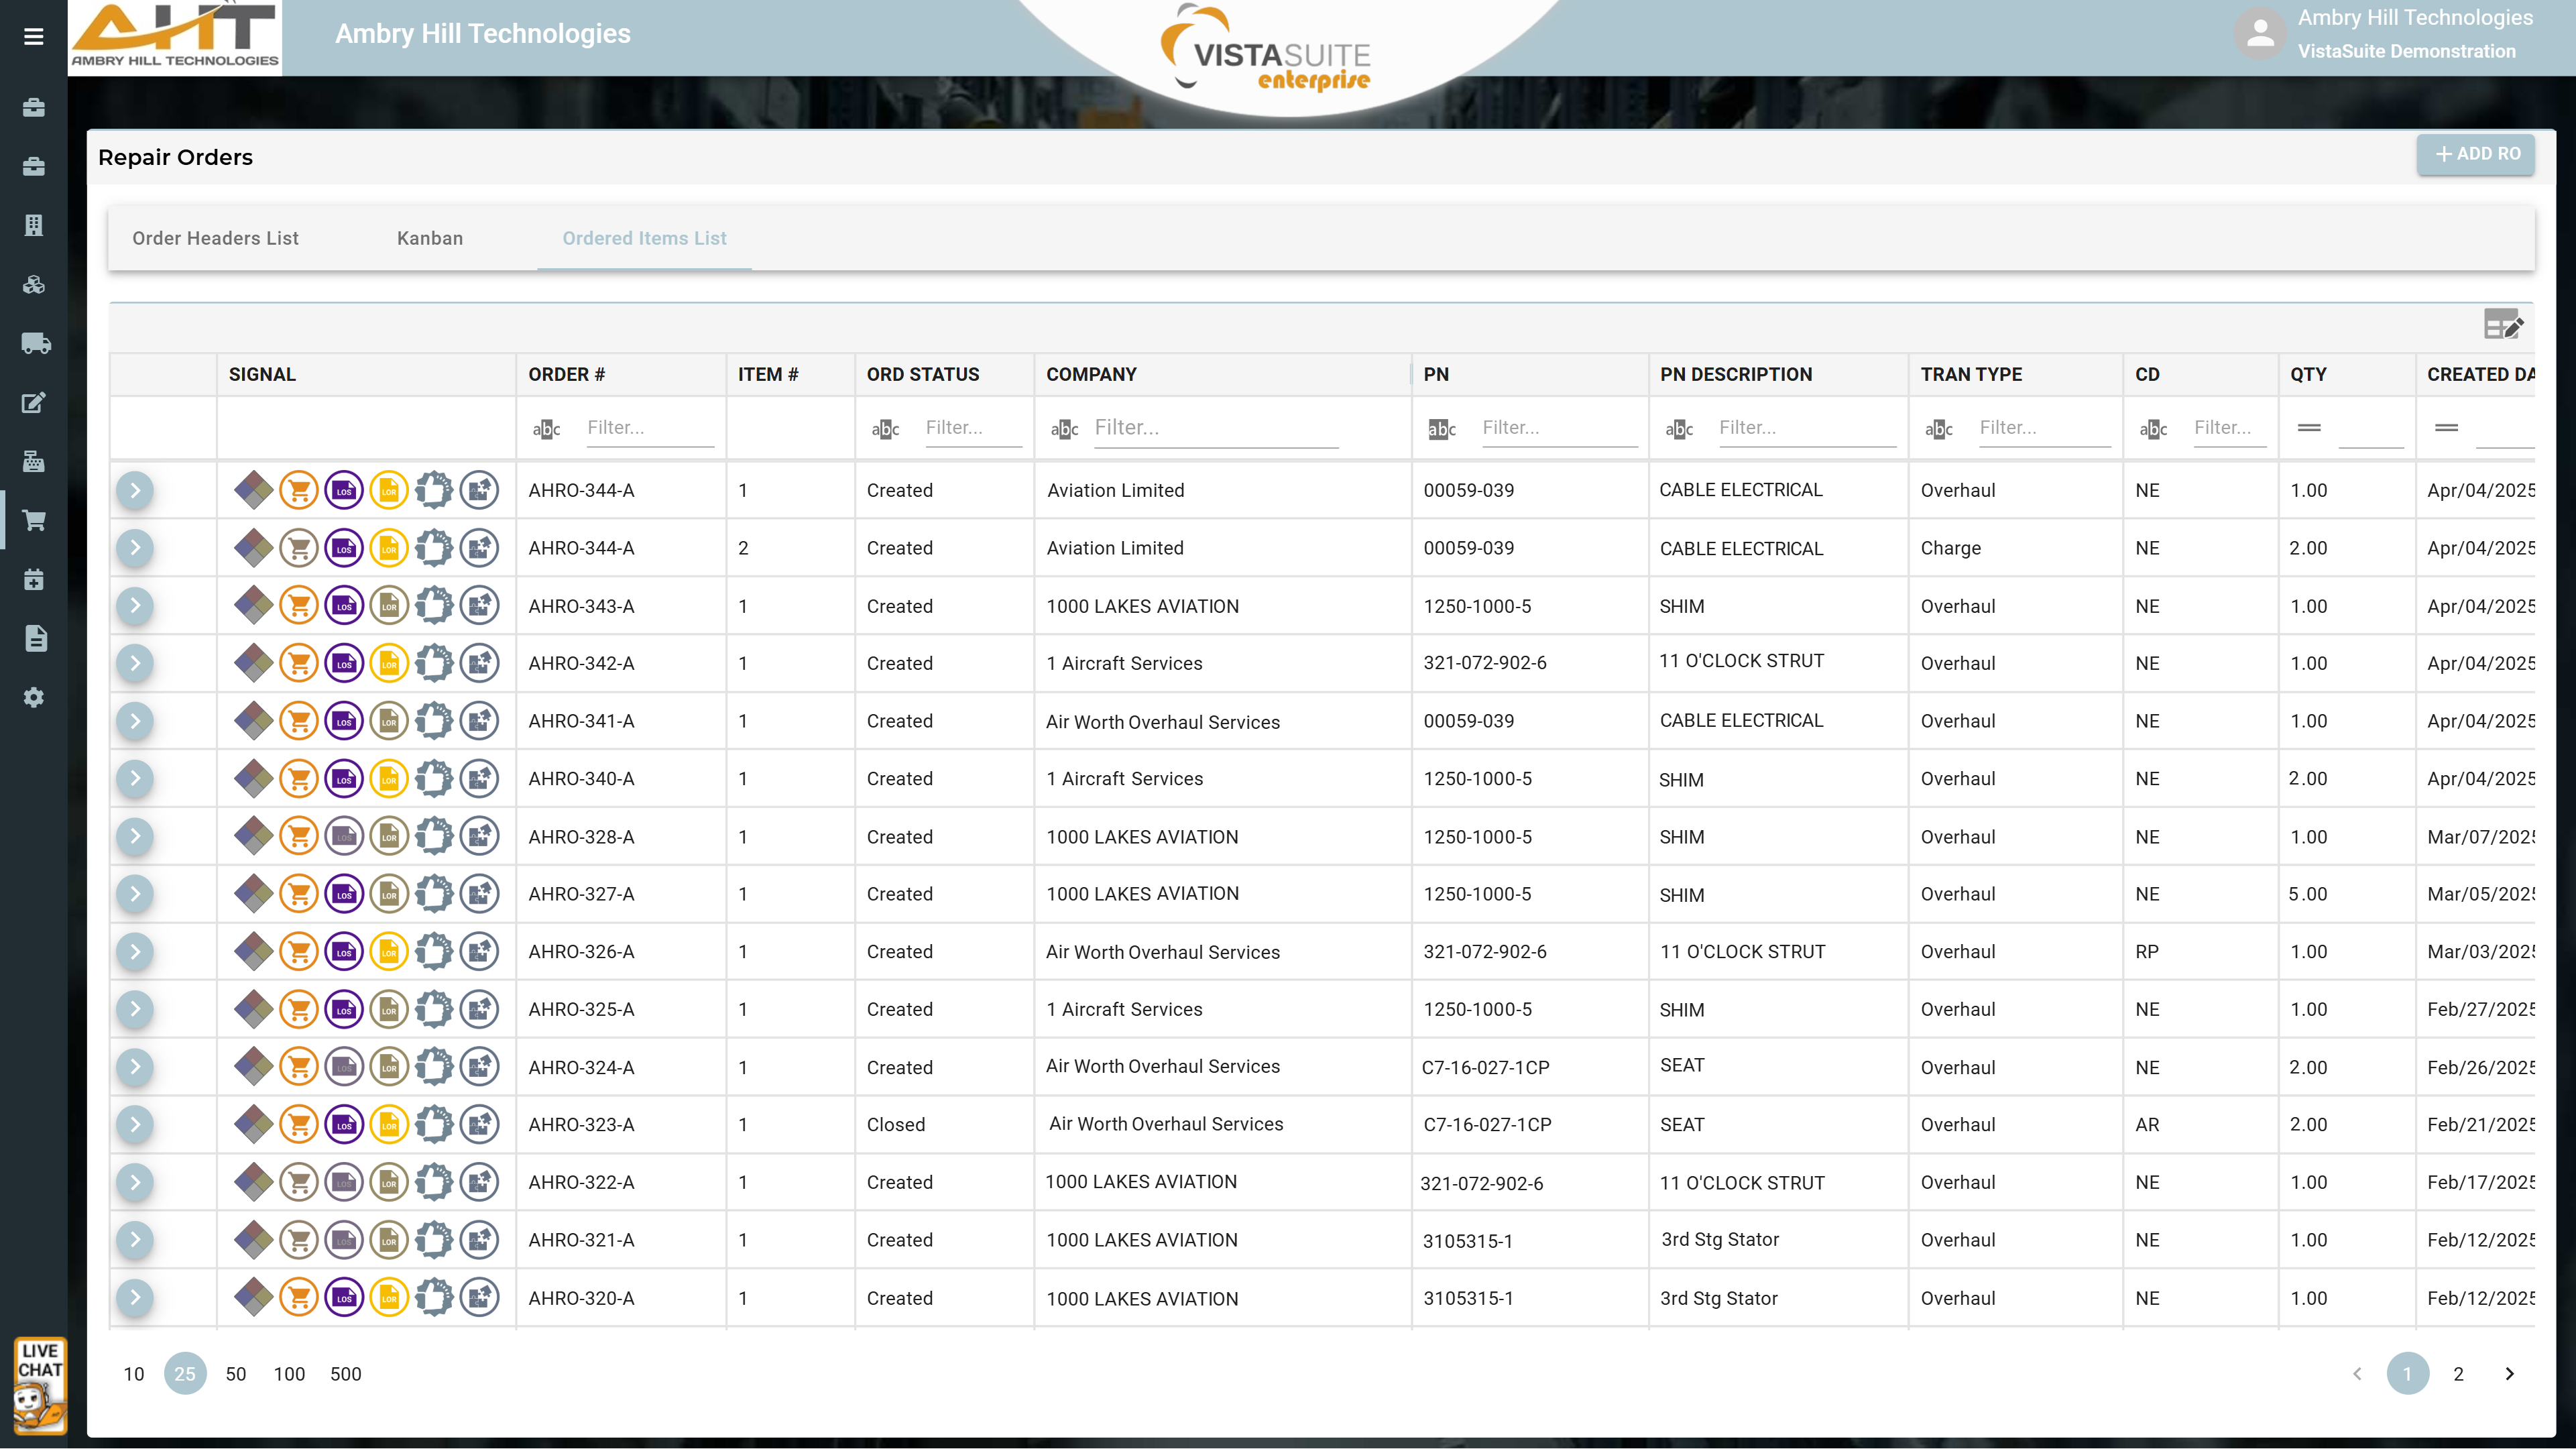Expand row details for AHRO-323-A
Image resolution: width=2576 pixels, height=1449 pixels.
[x=135, y=1125]
